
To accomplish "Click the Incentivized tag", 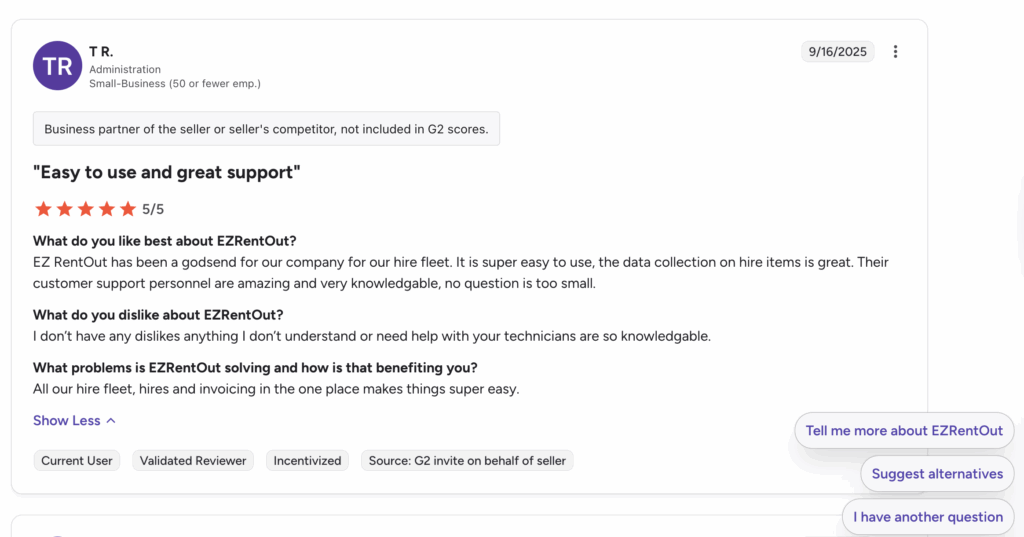I will tap(307, 461).
